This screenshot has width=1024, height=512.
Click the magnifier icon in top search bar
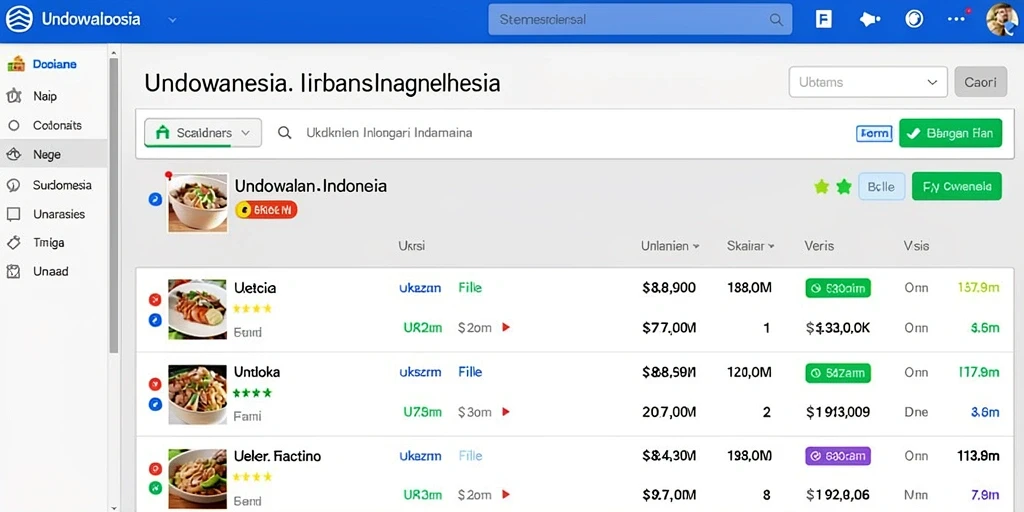coord(776,20)
